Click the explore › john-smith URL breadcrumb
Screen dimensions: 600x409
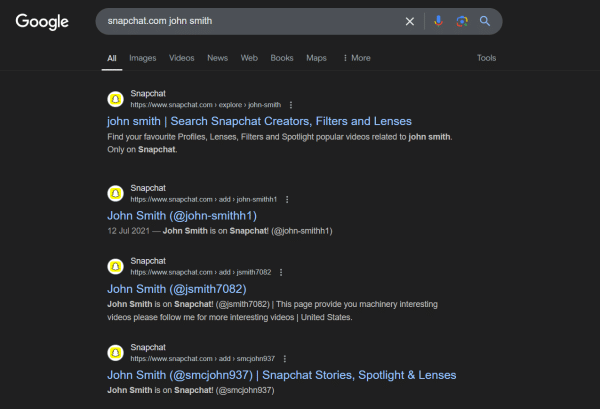point(206,105)
